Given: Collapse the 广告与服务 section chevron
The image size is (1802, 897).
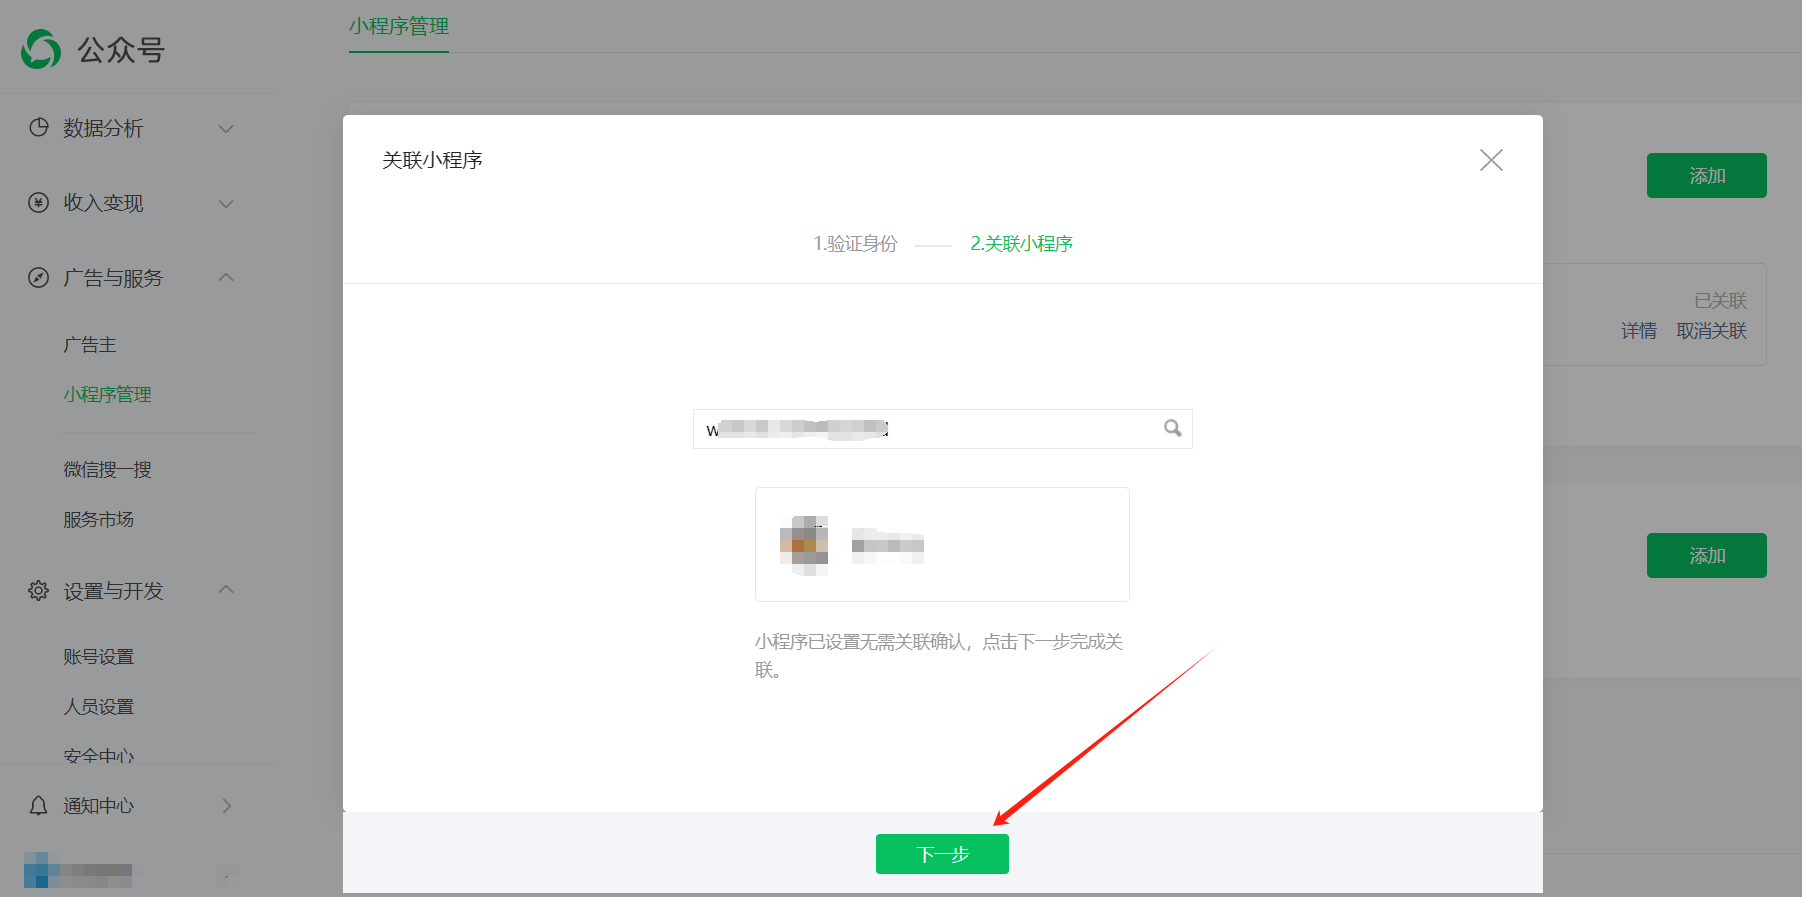Looking at the screenshot, I should pos(226,278).
